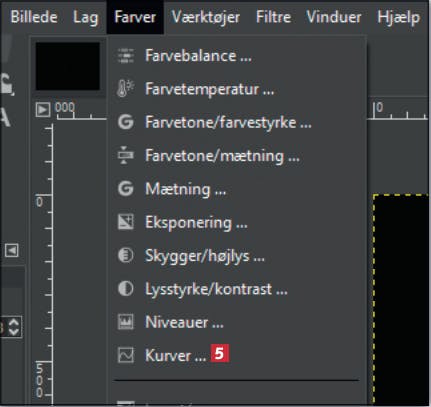Click the spinner up arrow in left panel

(14, 322)
